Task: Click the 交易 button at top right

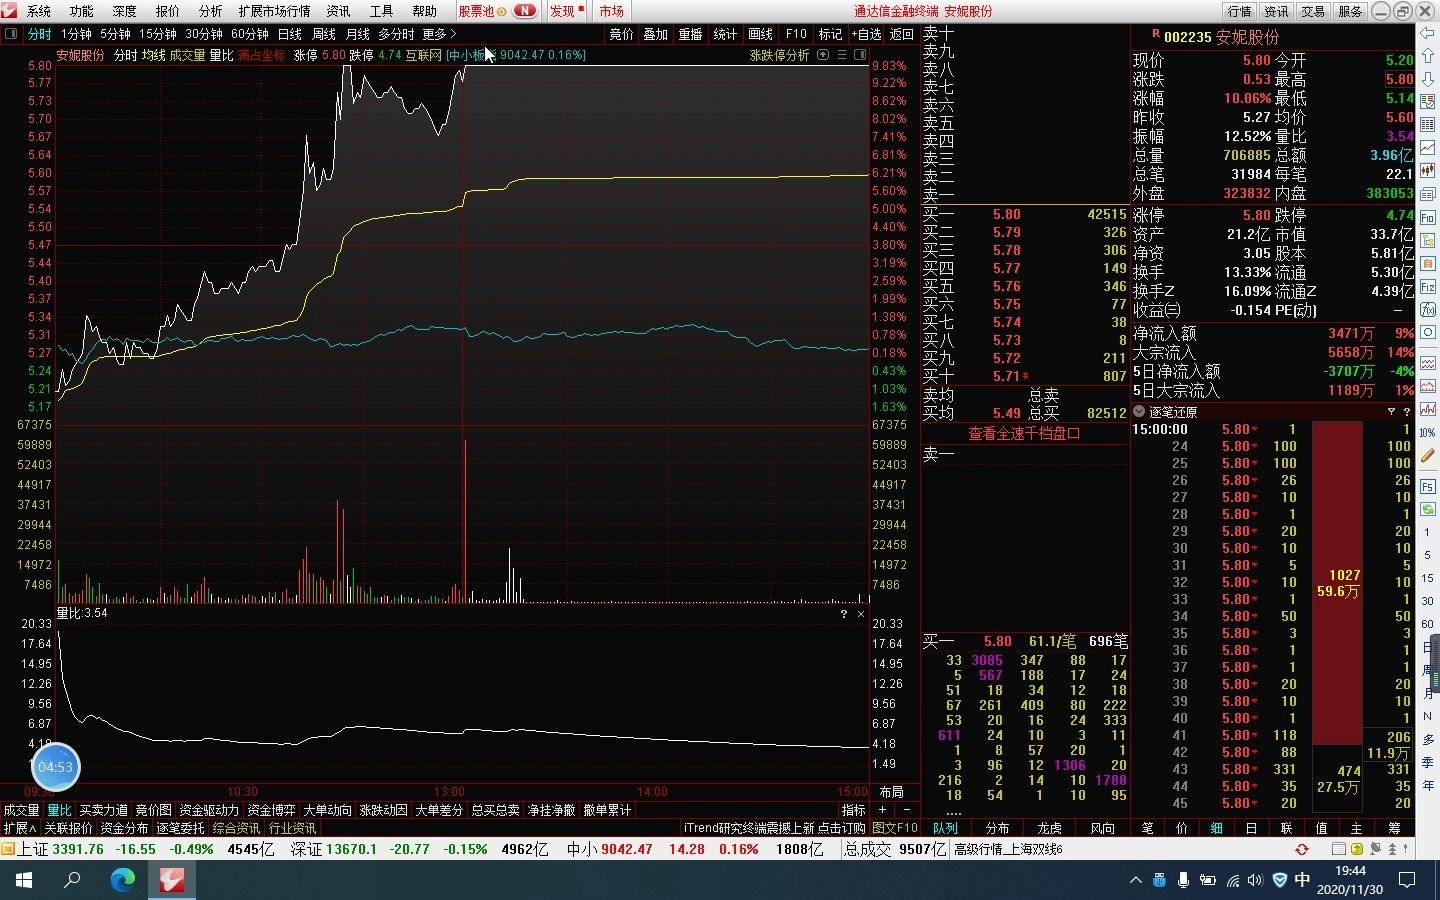Action: (1313, 11)
